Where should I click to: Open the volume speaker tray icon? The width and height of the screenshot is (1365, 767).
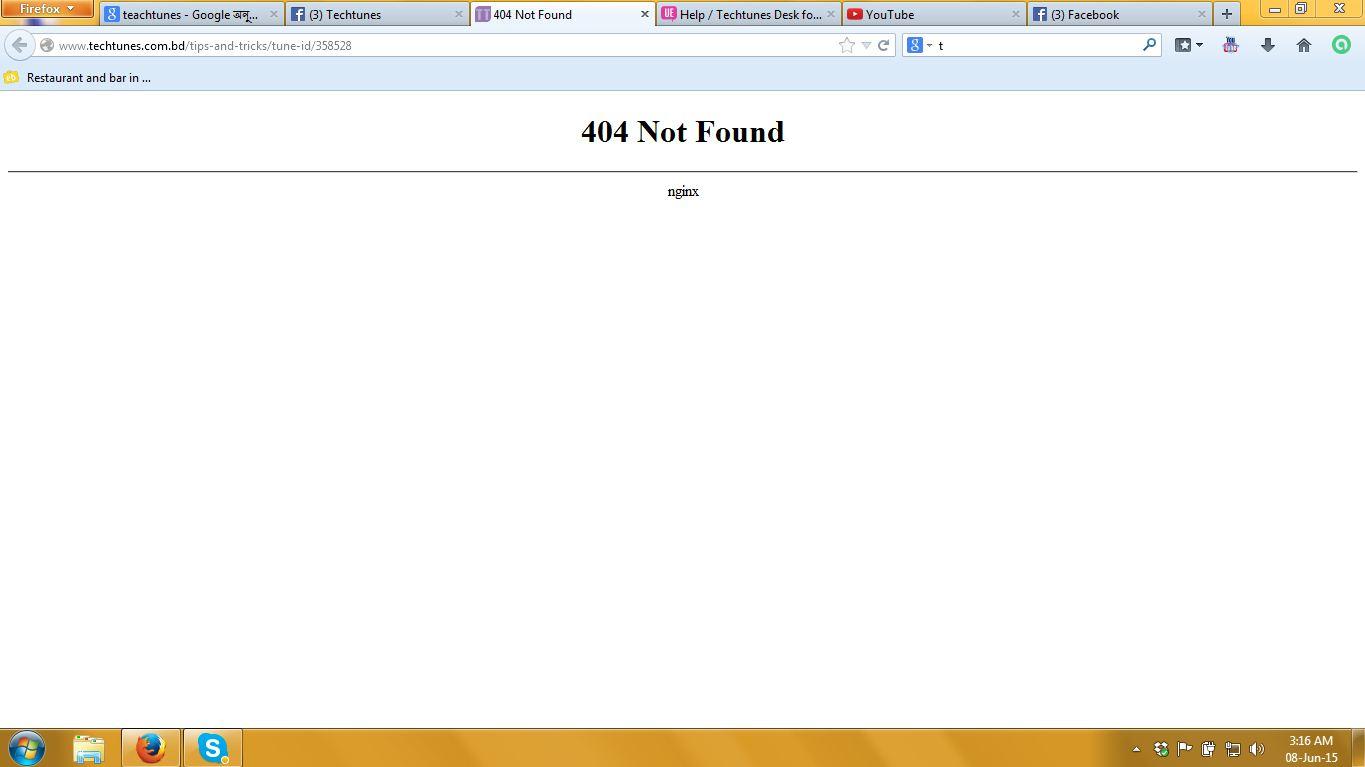[1257, 748]
